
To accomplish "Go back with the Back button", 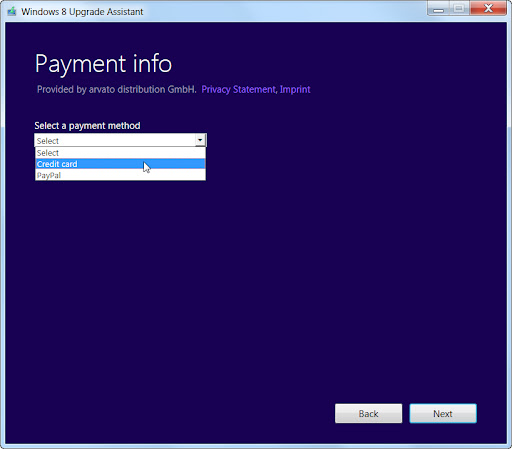I will tap(368, 414).
